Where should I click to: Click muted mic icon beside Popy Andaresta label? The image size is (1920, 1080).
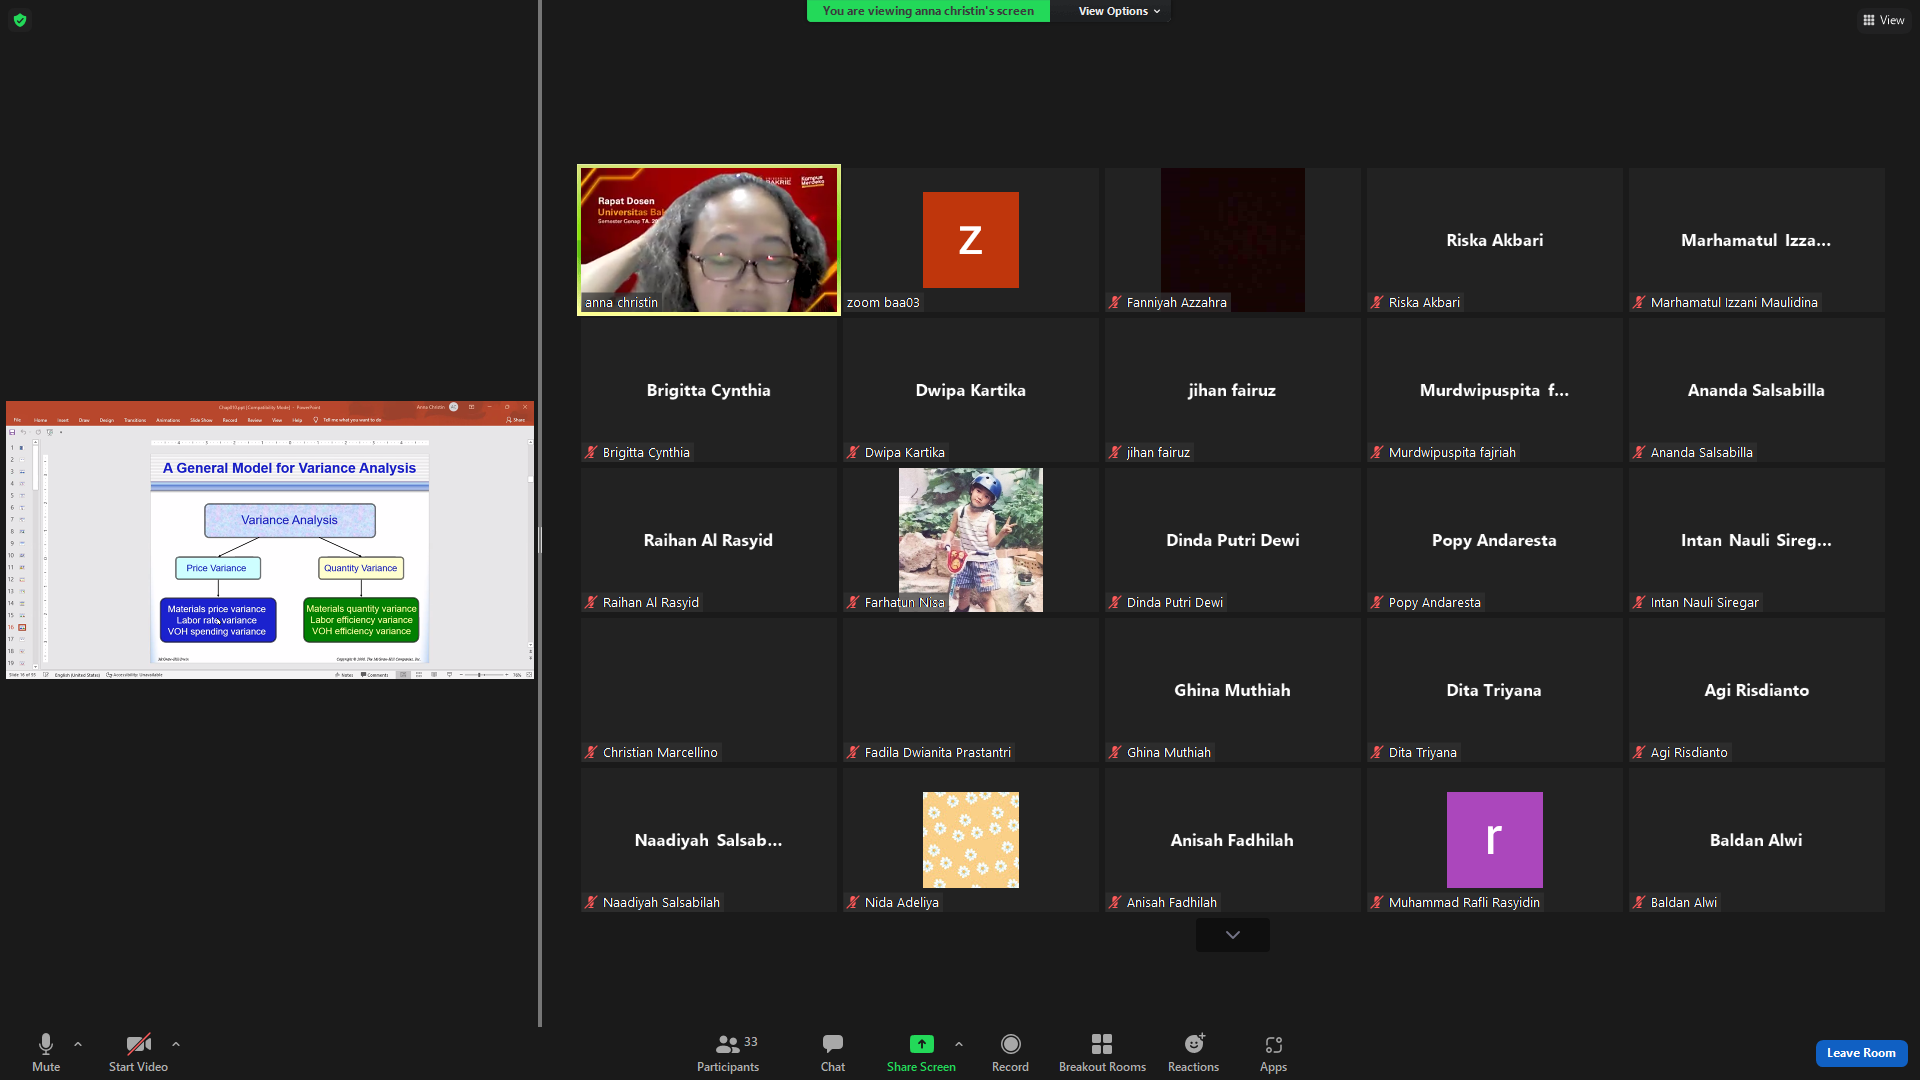pyautogui.click(x=1377, y=602)
